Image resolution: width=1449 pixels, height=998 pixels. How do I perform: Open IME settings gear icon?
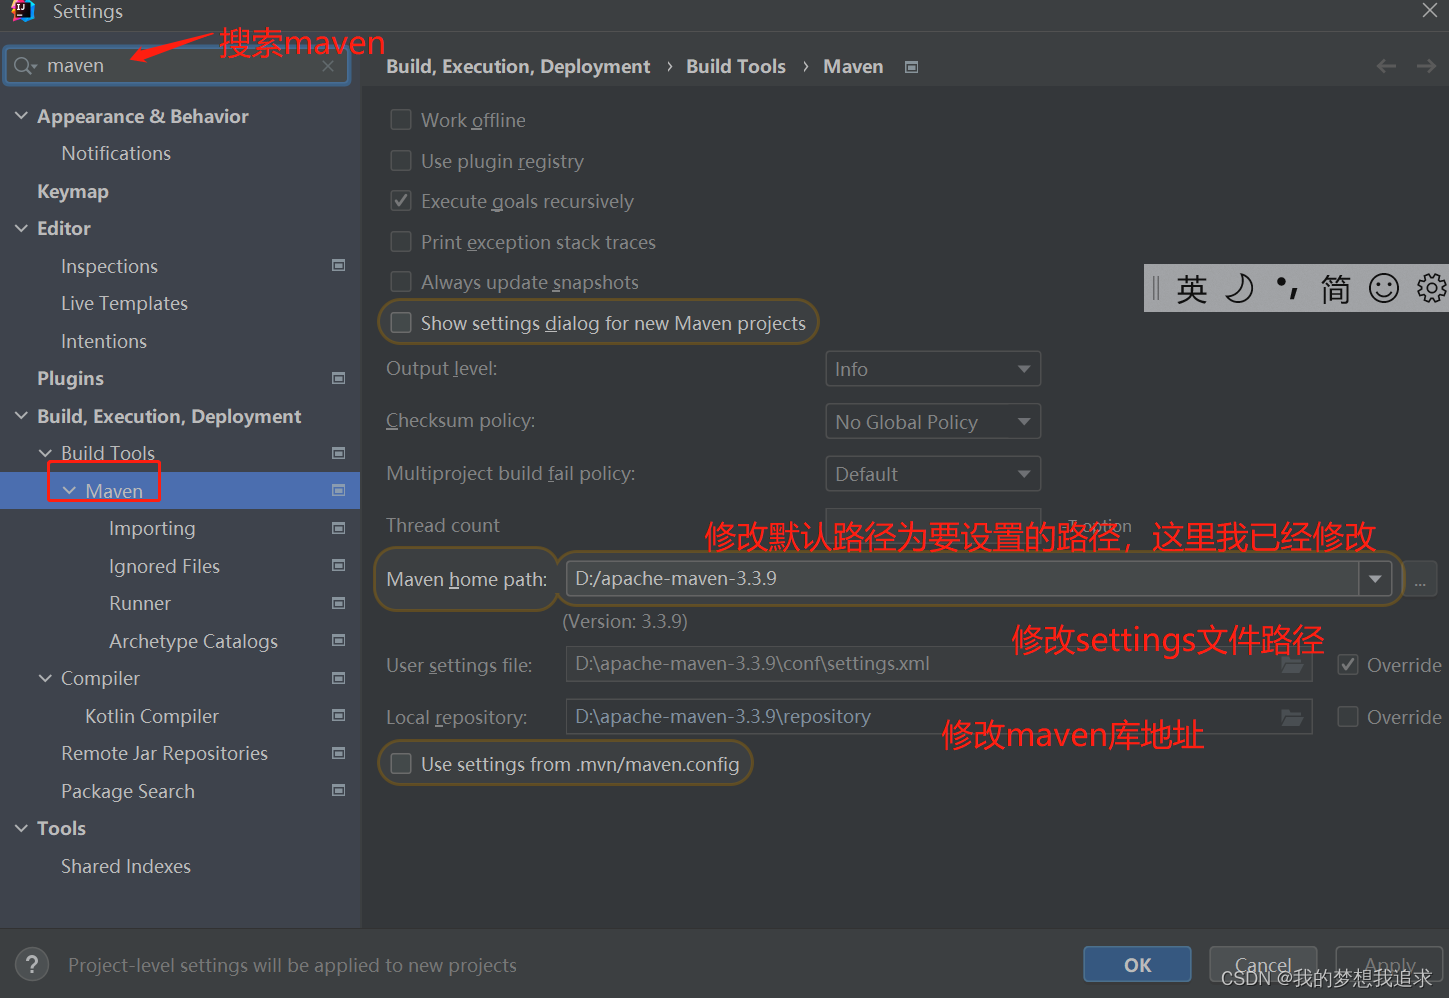(x=1432, y=289)
